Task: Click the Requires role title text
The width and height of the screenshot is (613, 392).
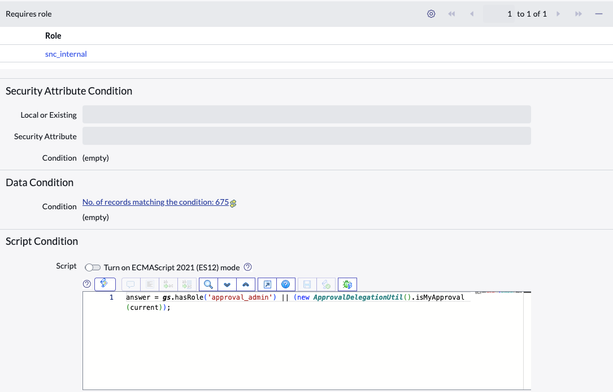Action: [x=29, y=14]
